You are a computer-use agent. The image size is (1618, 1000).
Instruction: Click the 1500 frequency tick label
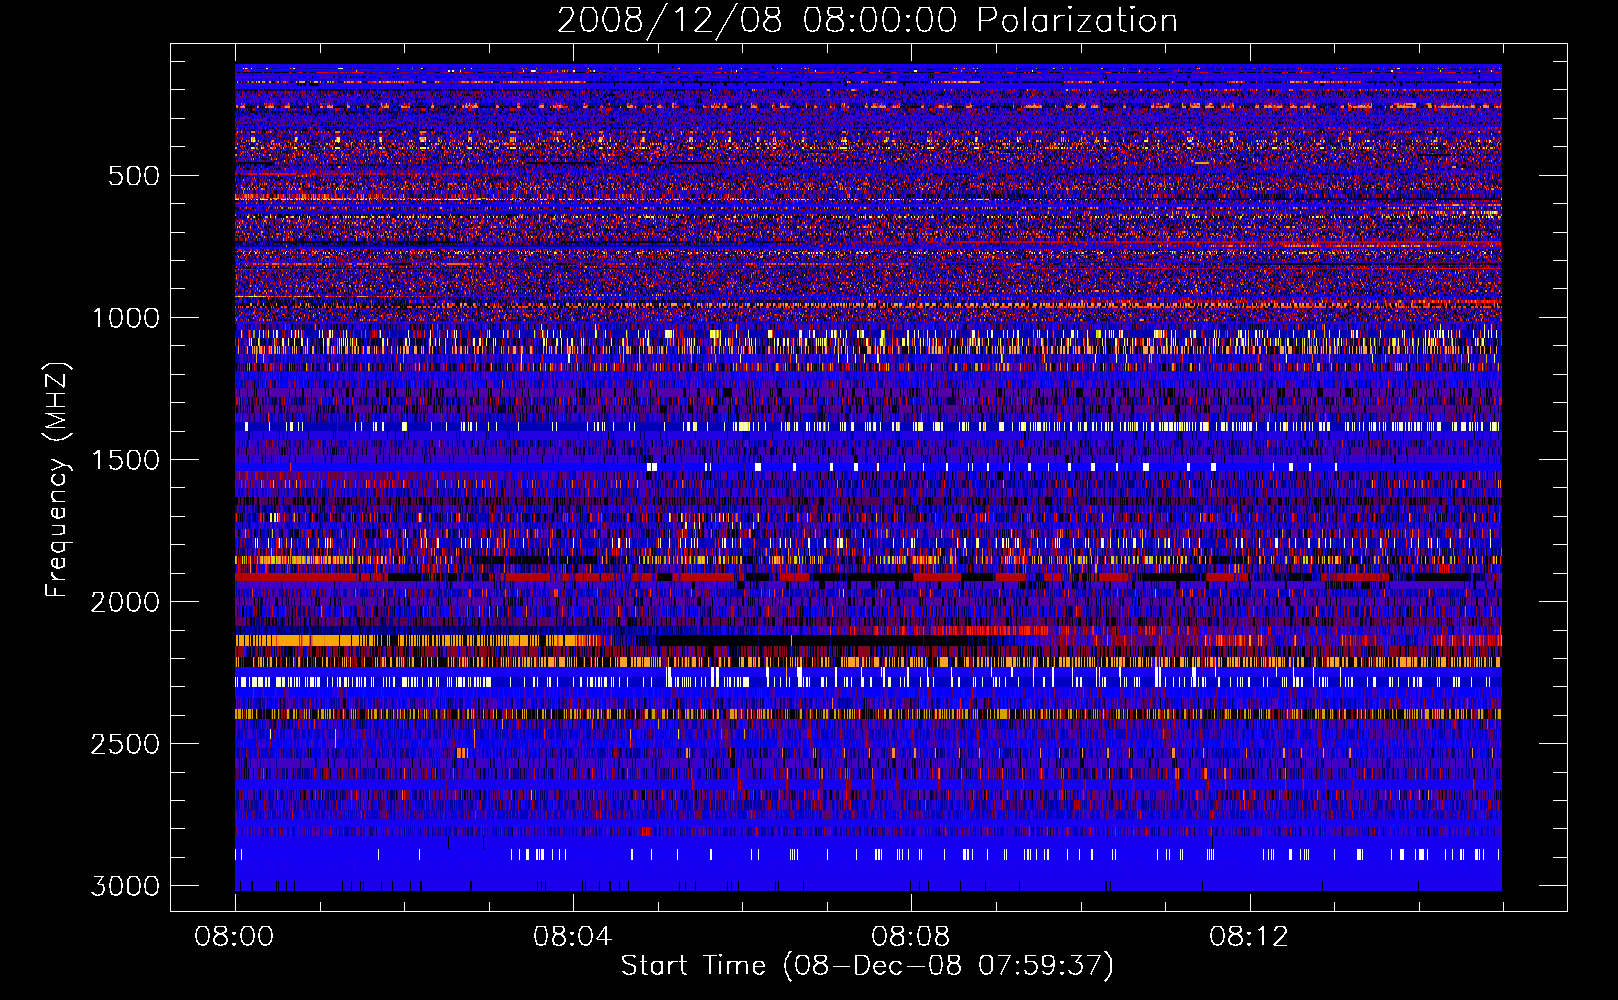pyautogui.click(x=125, y=460)
